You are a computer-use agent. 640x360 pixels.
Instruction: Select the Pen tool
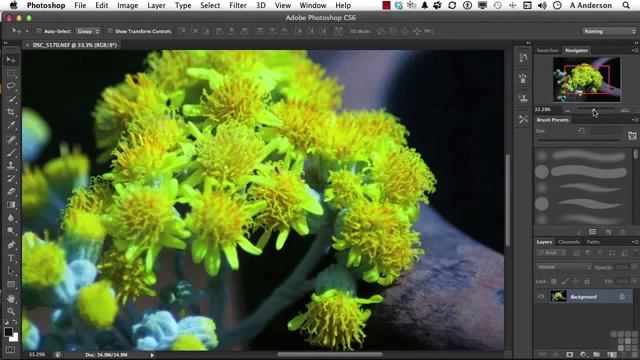pyautogui.click(x=11, y=245)
